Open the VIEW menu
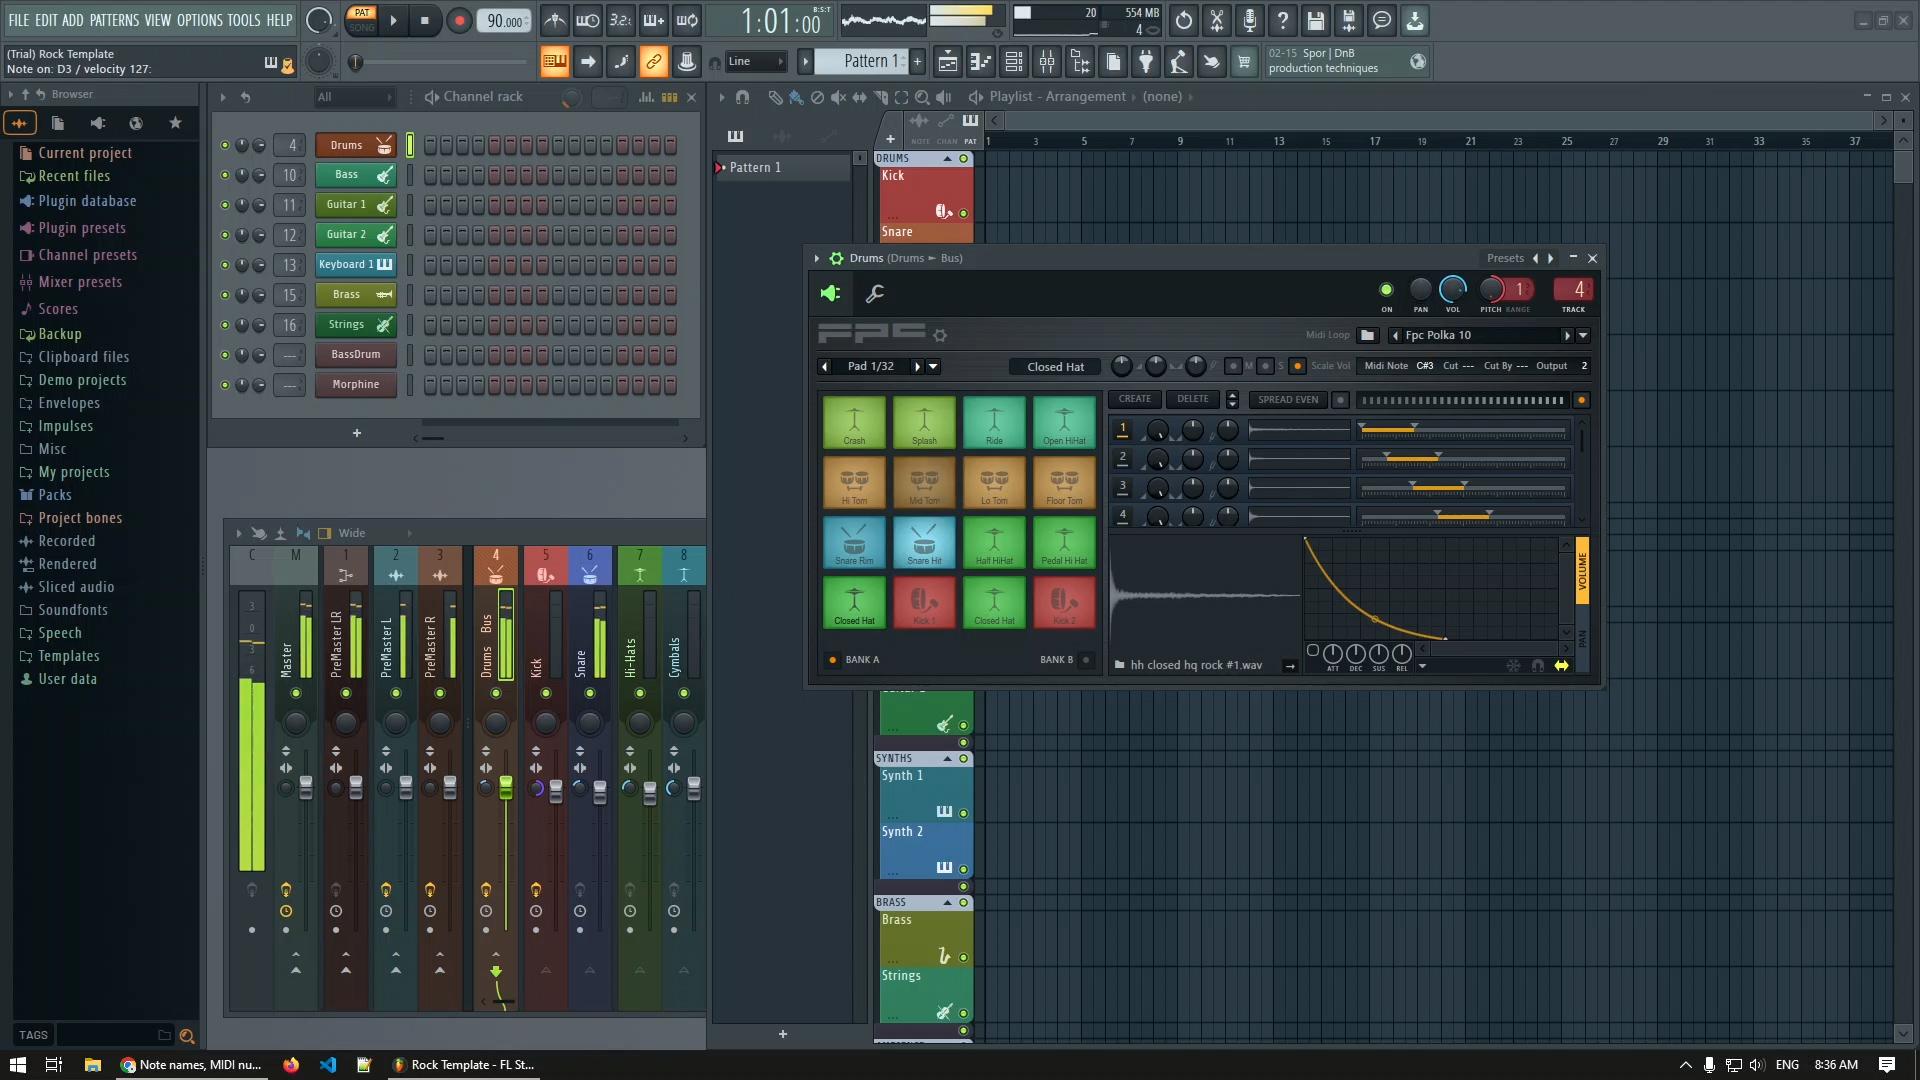1920x1080 pixels. pos(158,20)
